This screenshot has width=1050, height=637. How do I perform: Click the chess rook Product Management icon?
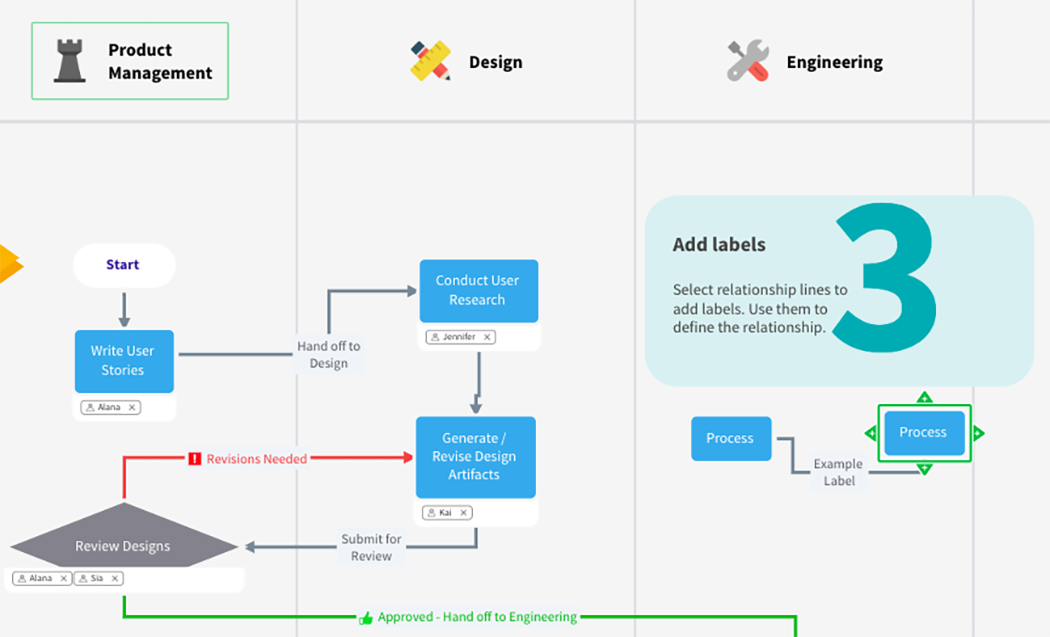pos(70,61)
